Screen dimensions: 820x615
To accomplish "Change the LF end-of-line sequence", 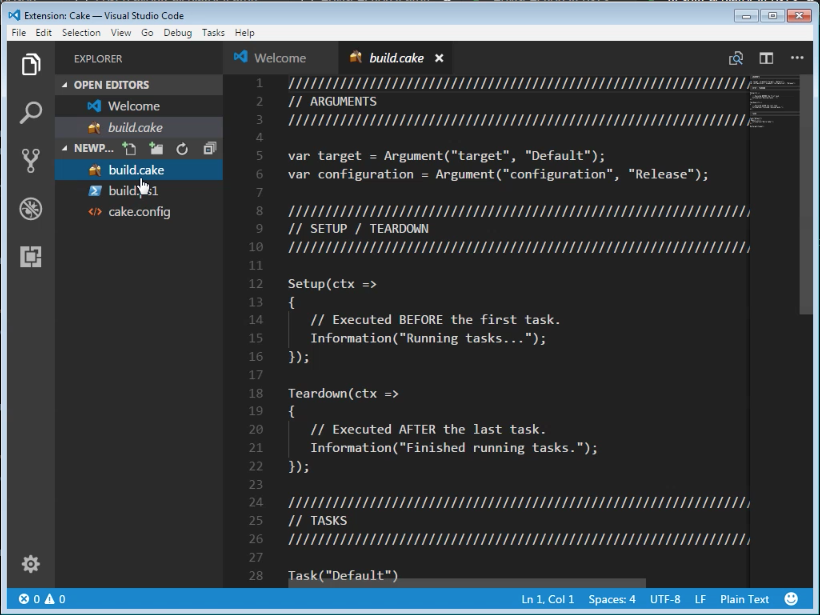I will pos(700,599).
